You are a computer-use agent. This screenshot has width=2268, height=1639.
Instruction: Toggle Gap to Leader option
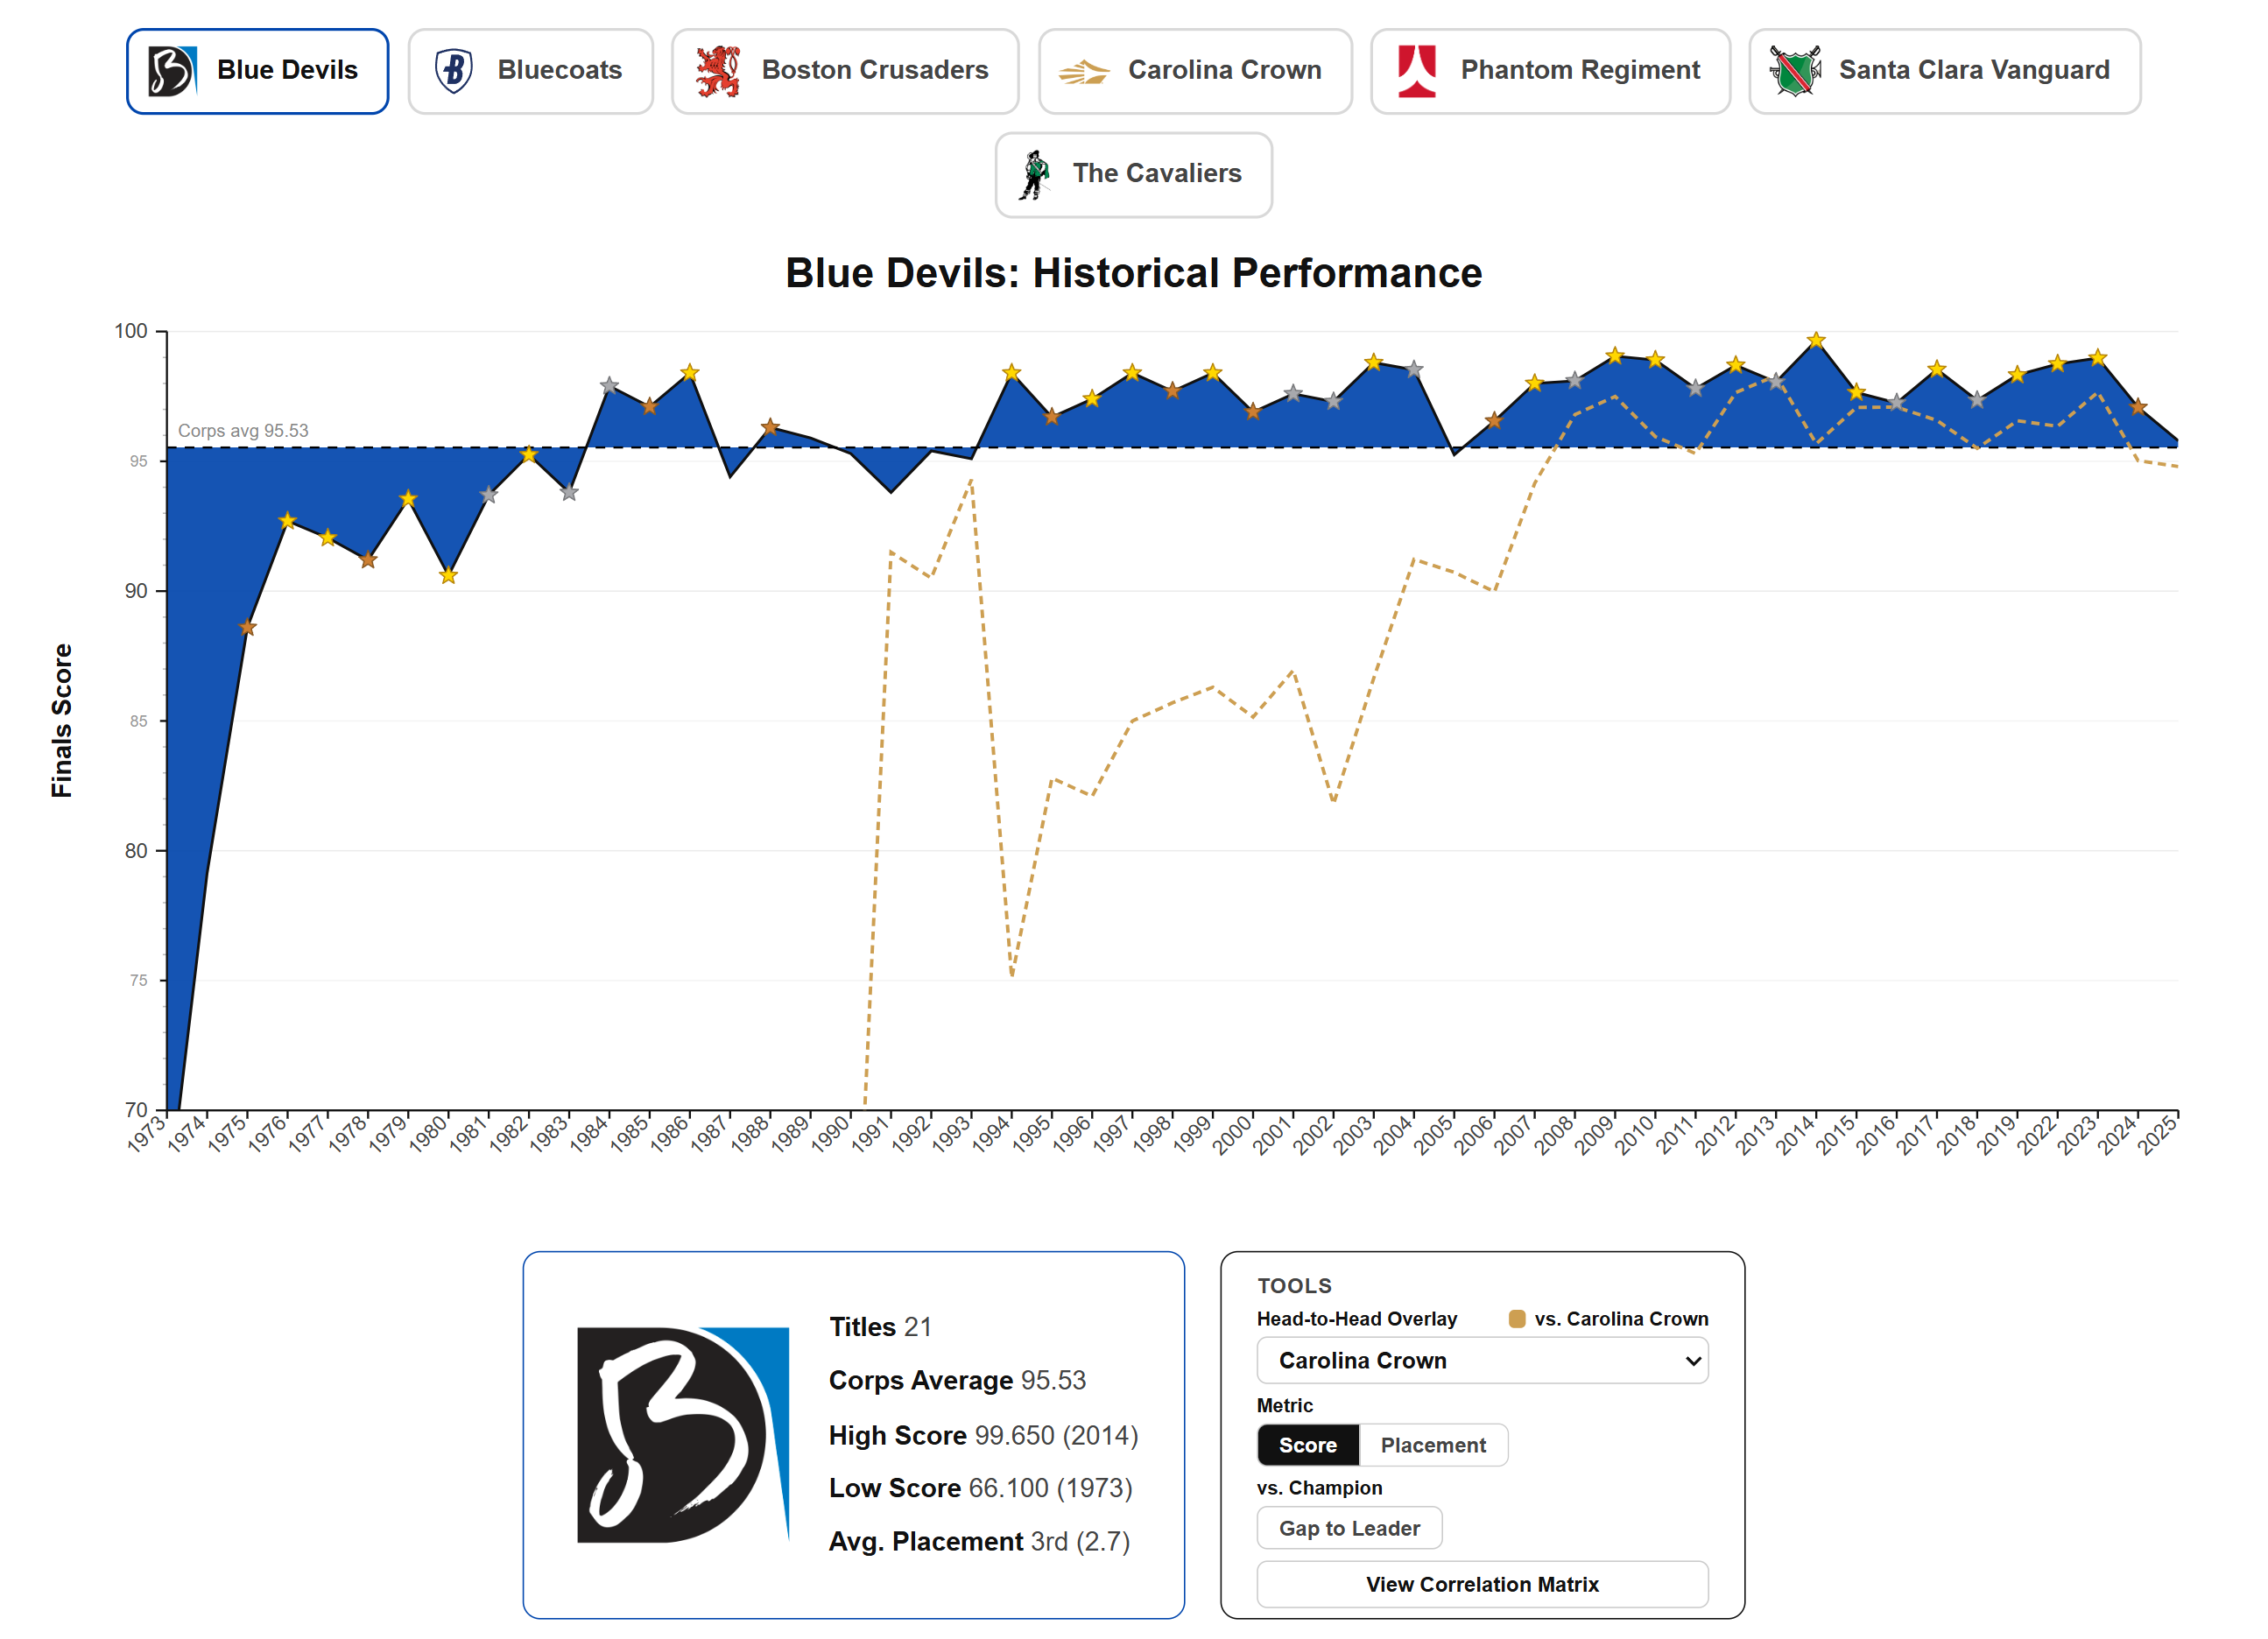pos(1349,1528)
